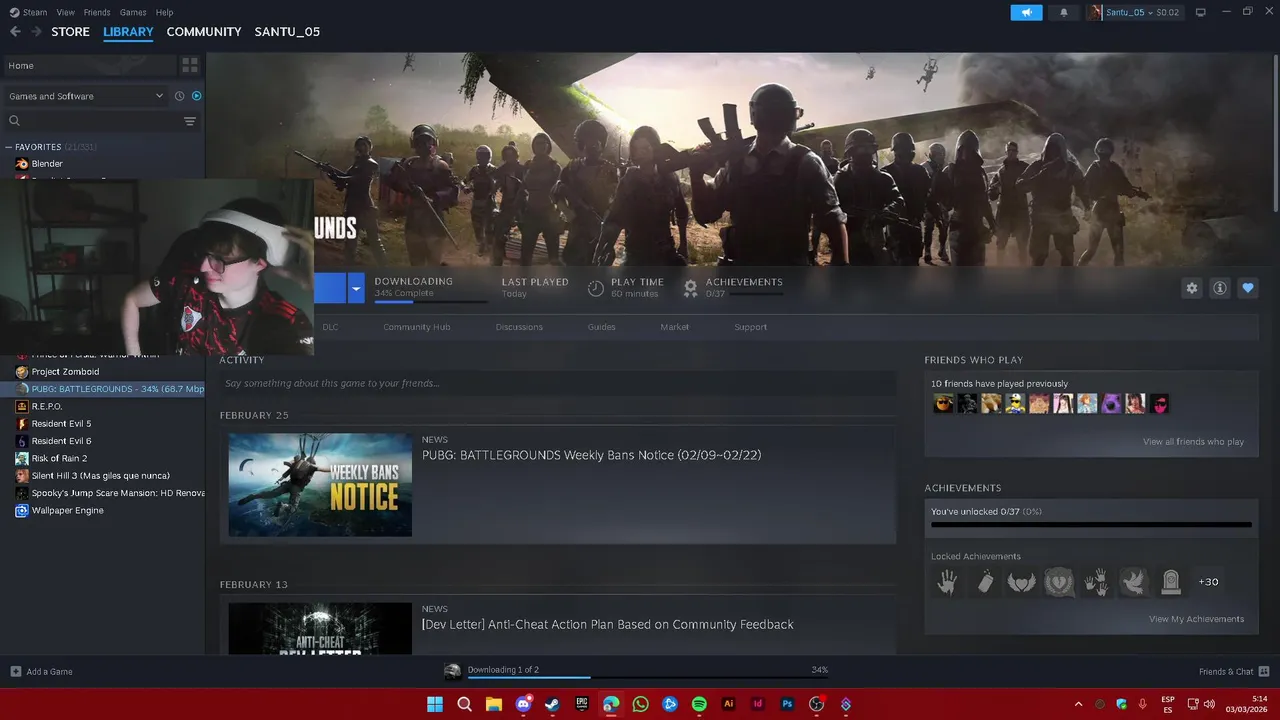
Task: Toggle show ready to play filter
Action: click(196, 96)
